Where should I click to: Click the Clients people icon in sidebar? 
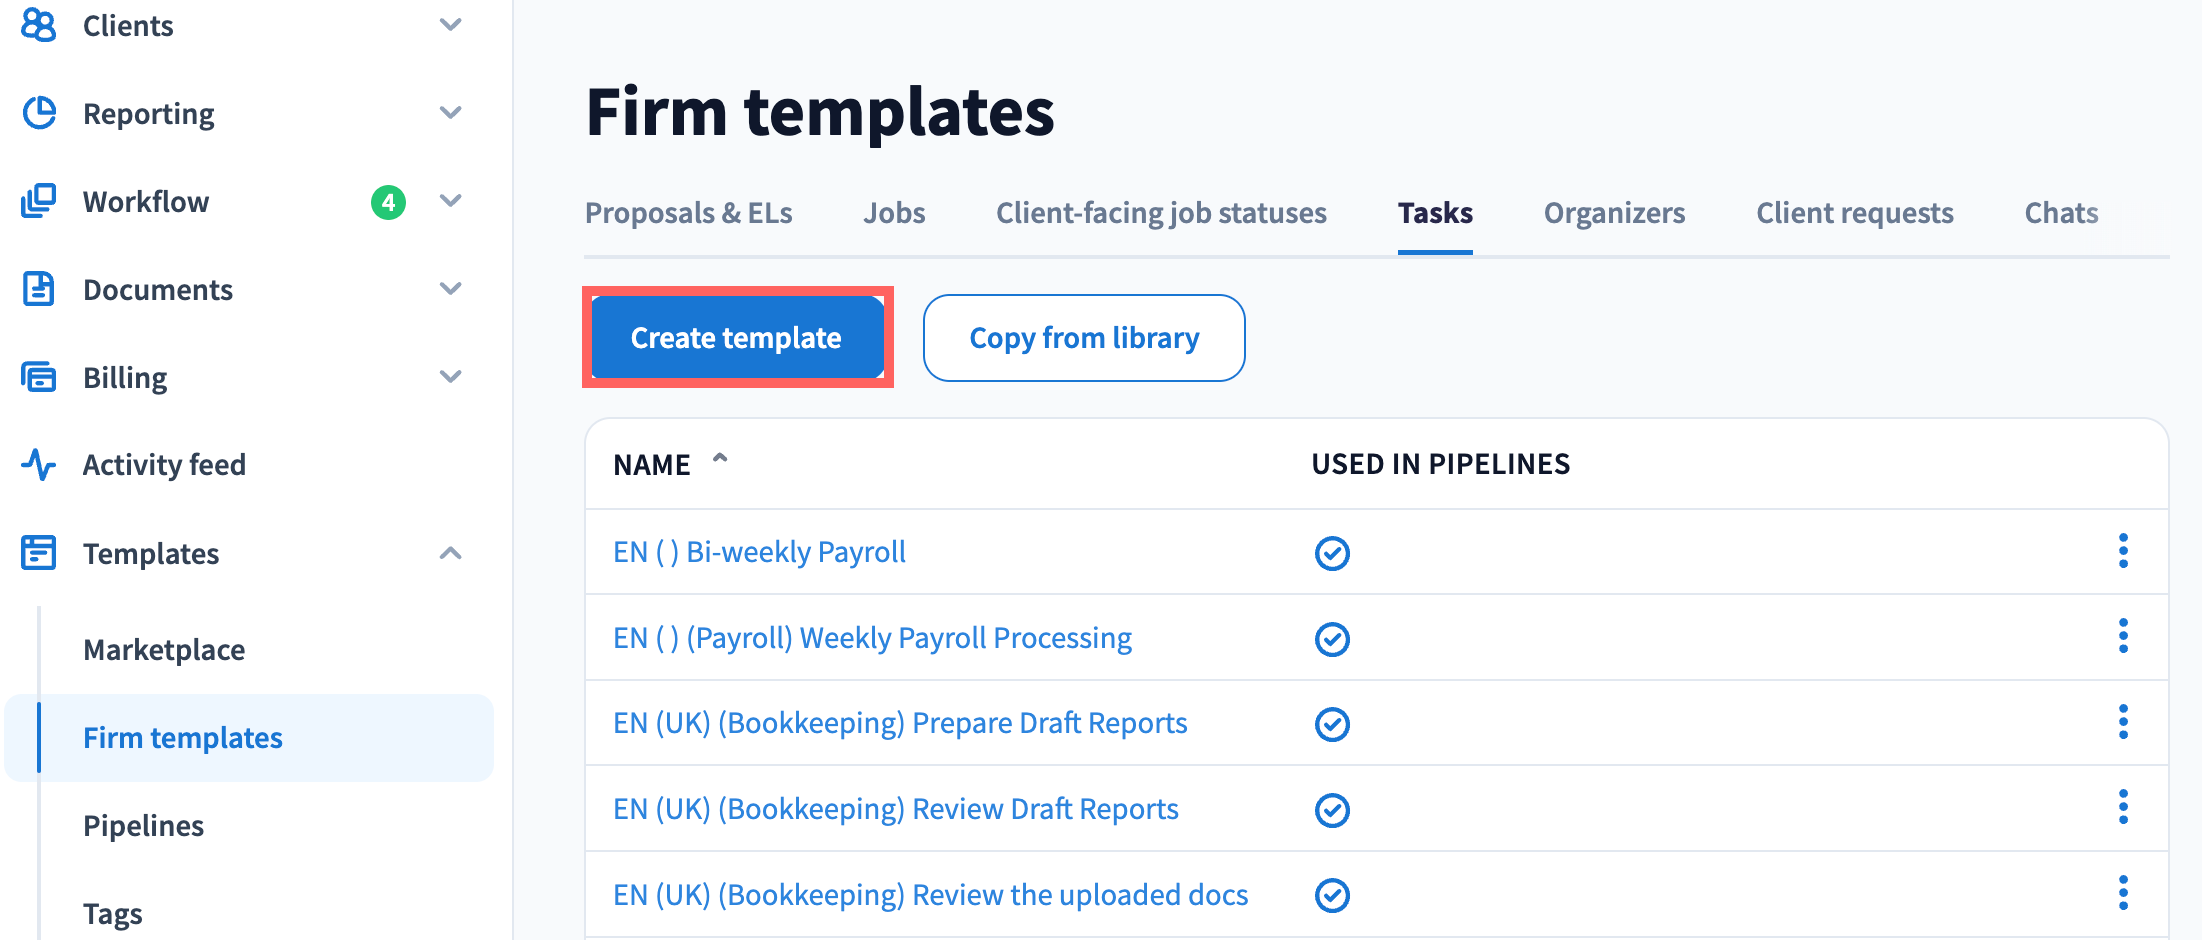[38, 25]
